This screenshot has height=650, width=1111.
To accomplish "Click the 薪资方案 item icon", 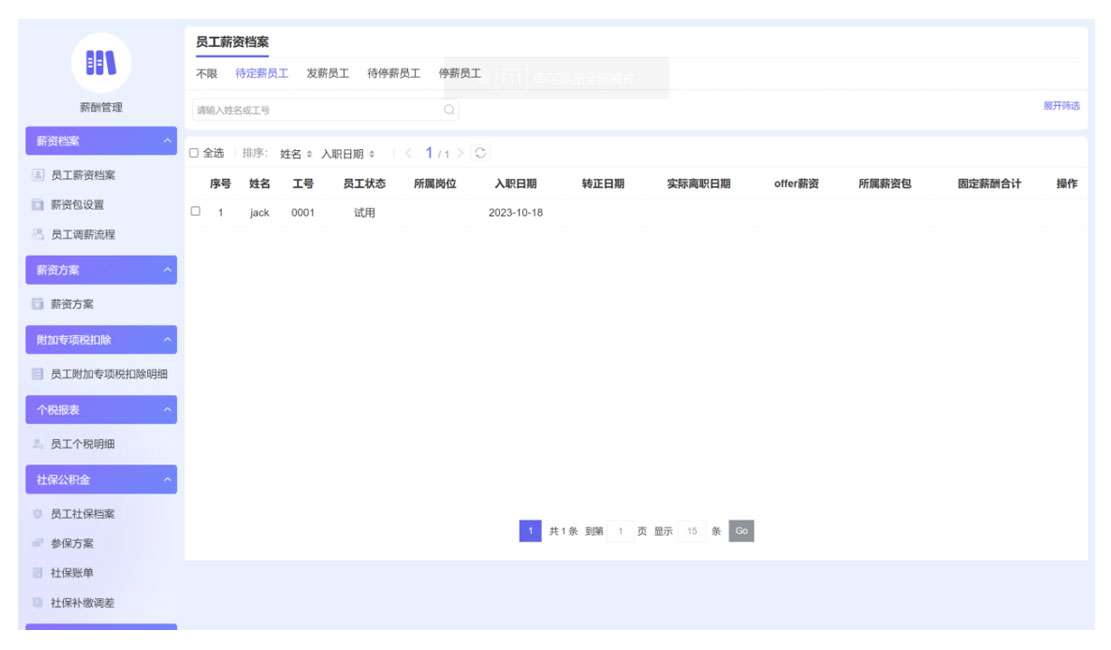I will (38, 304).
